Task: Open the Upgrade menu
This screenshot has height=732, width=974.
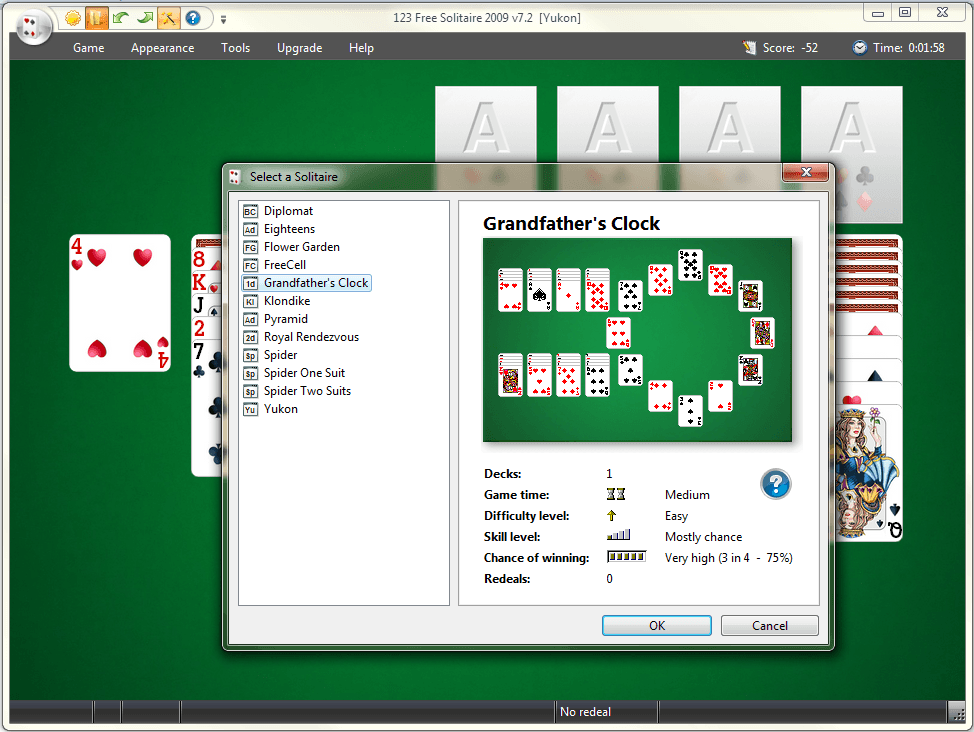Action: (x=299, y=48)
